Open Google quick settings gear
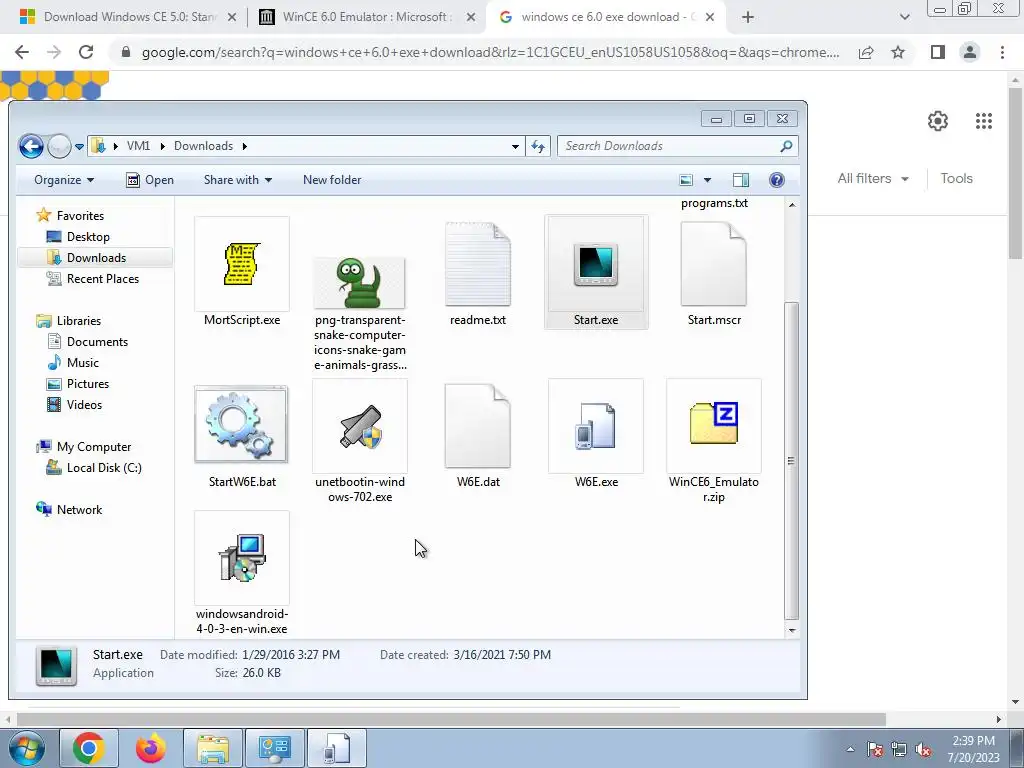Viewport: 1024px width, 768px height. tap(938, 121)
